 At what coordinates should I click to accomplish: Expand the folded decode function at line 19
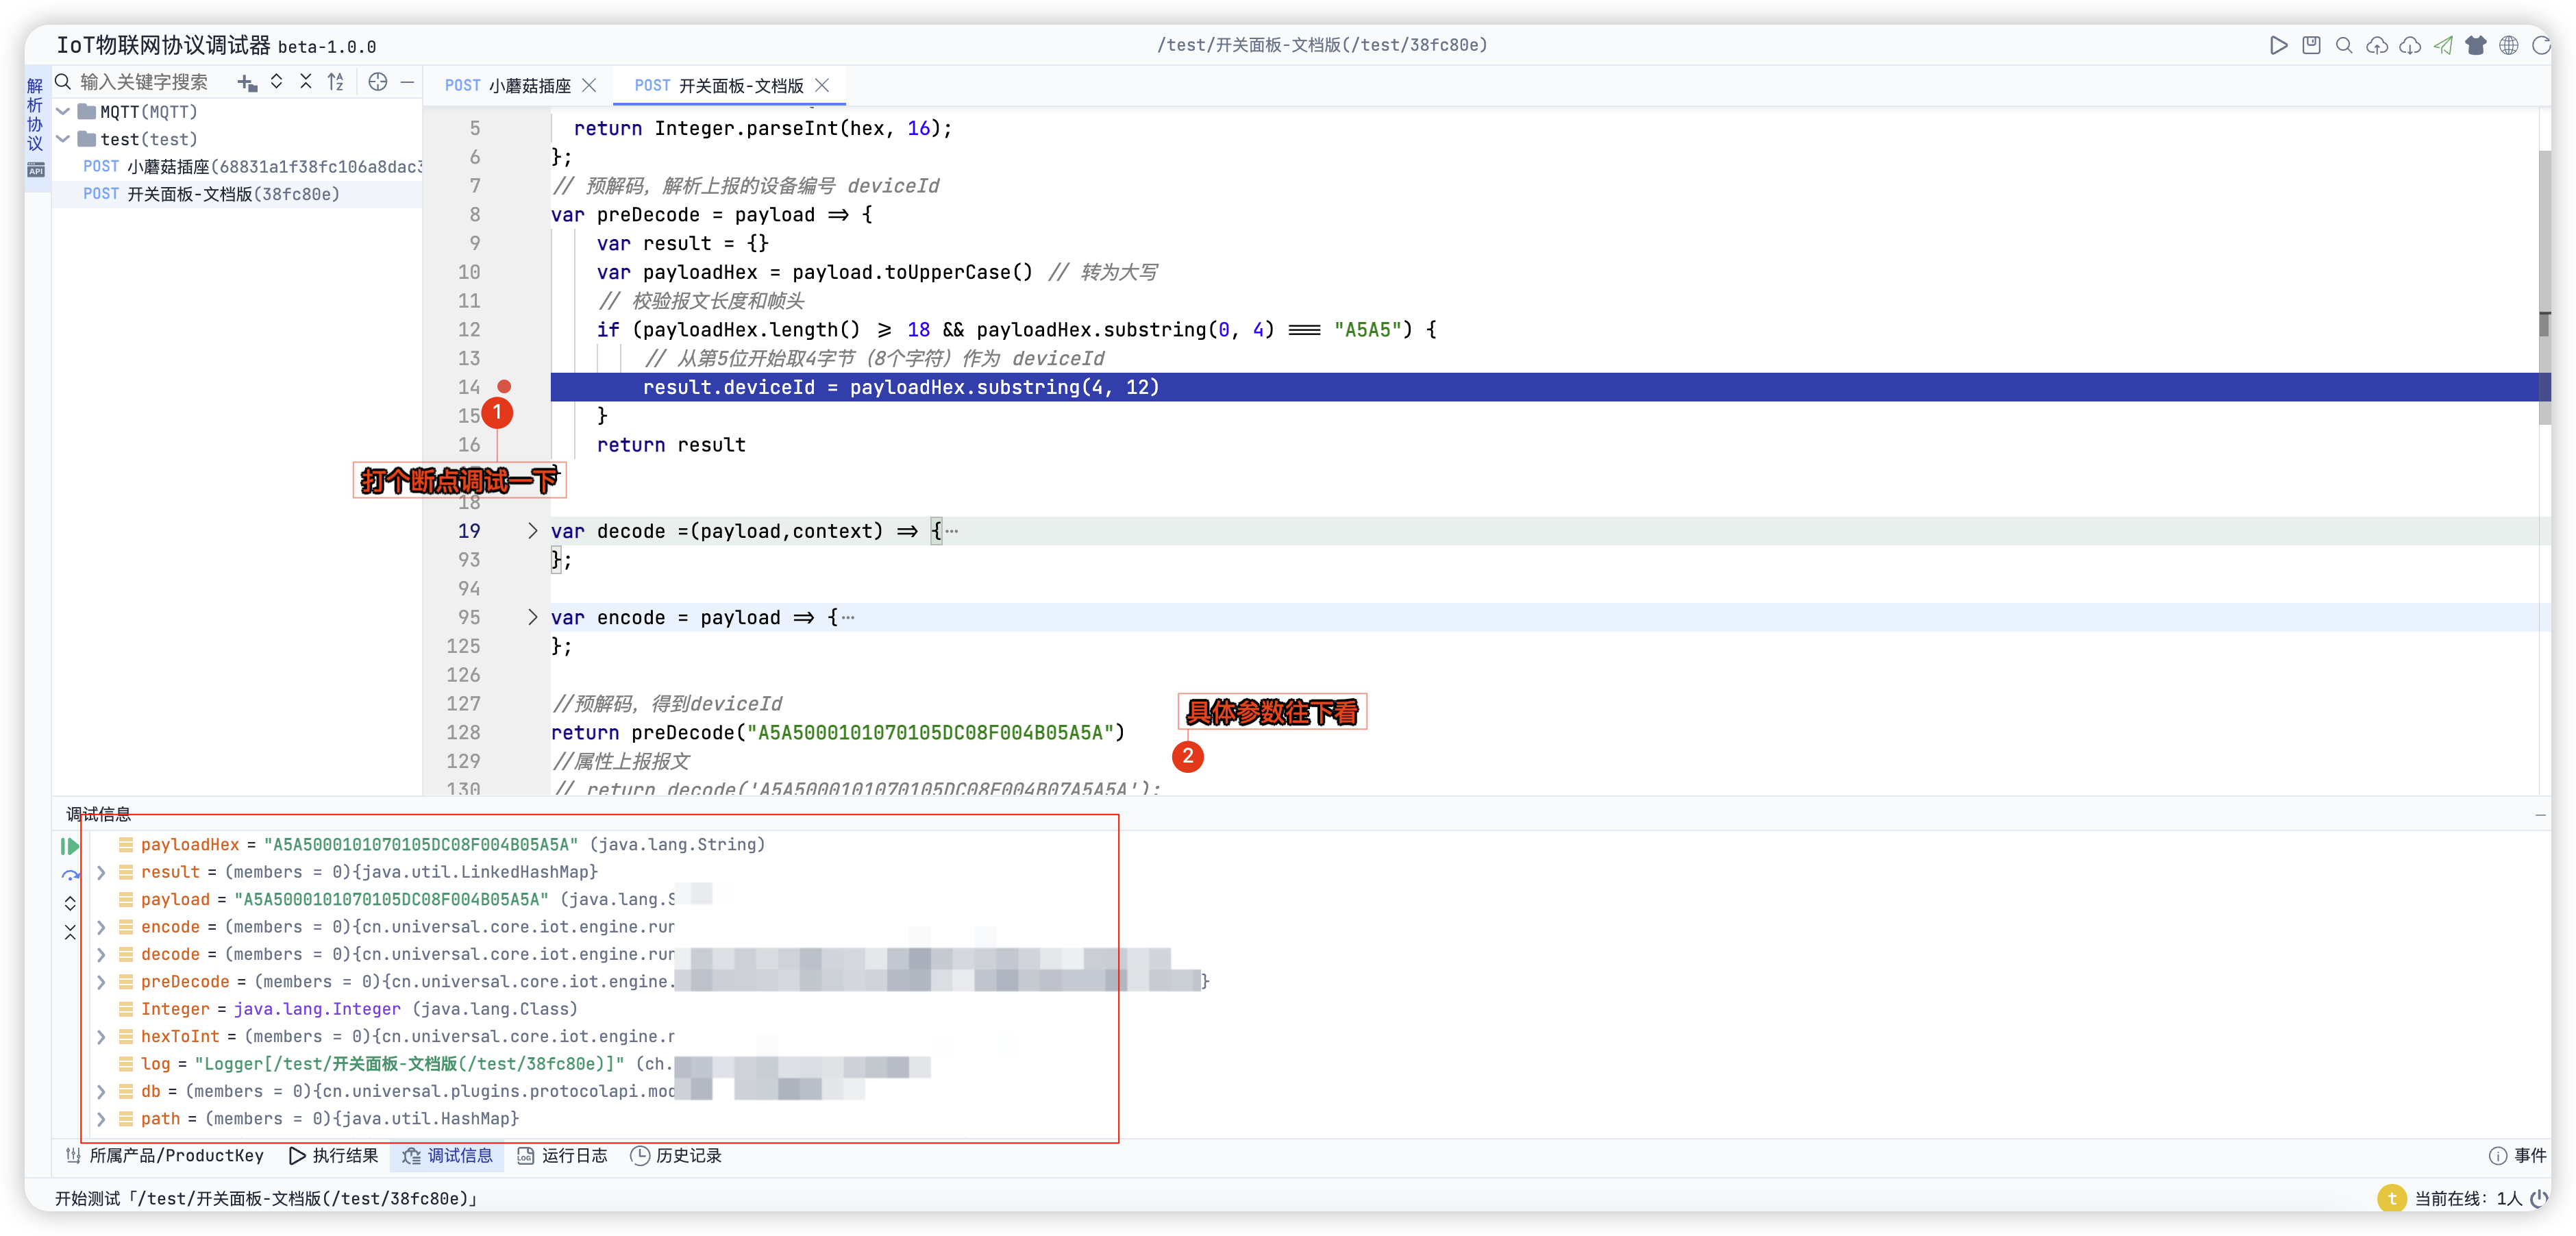click(532, 531)
